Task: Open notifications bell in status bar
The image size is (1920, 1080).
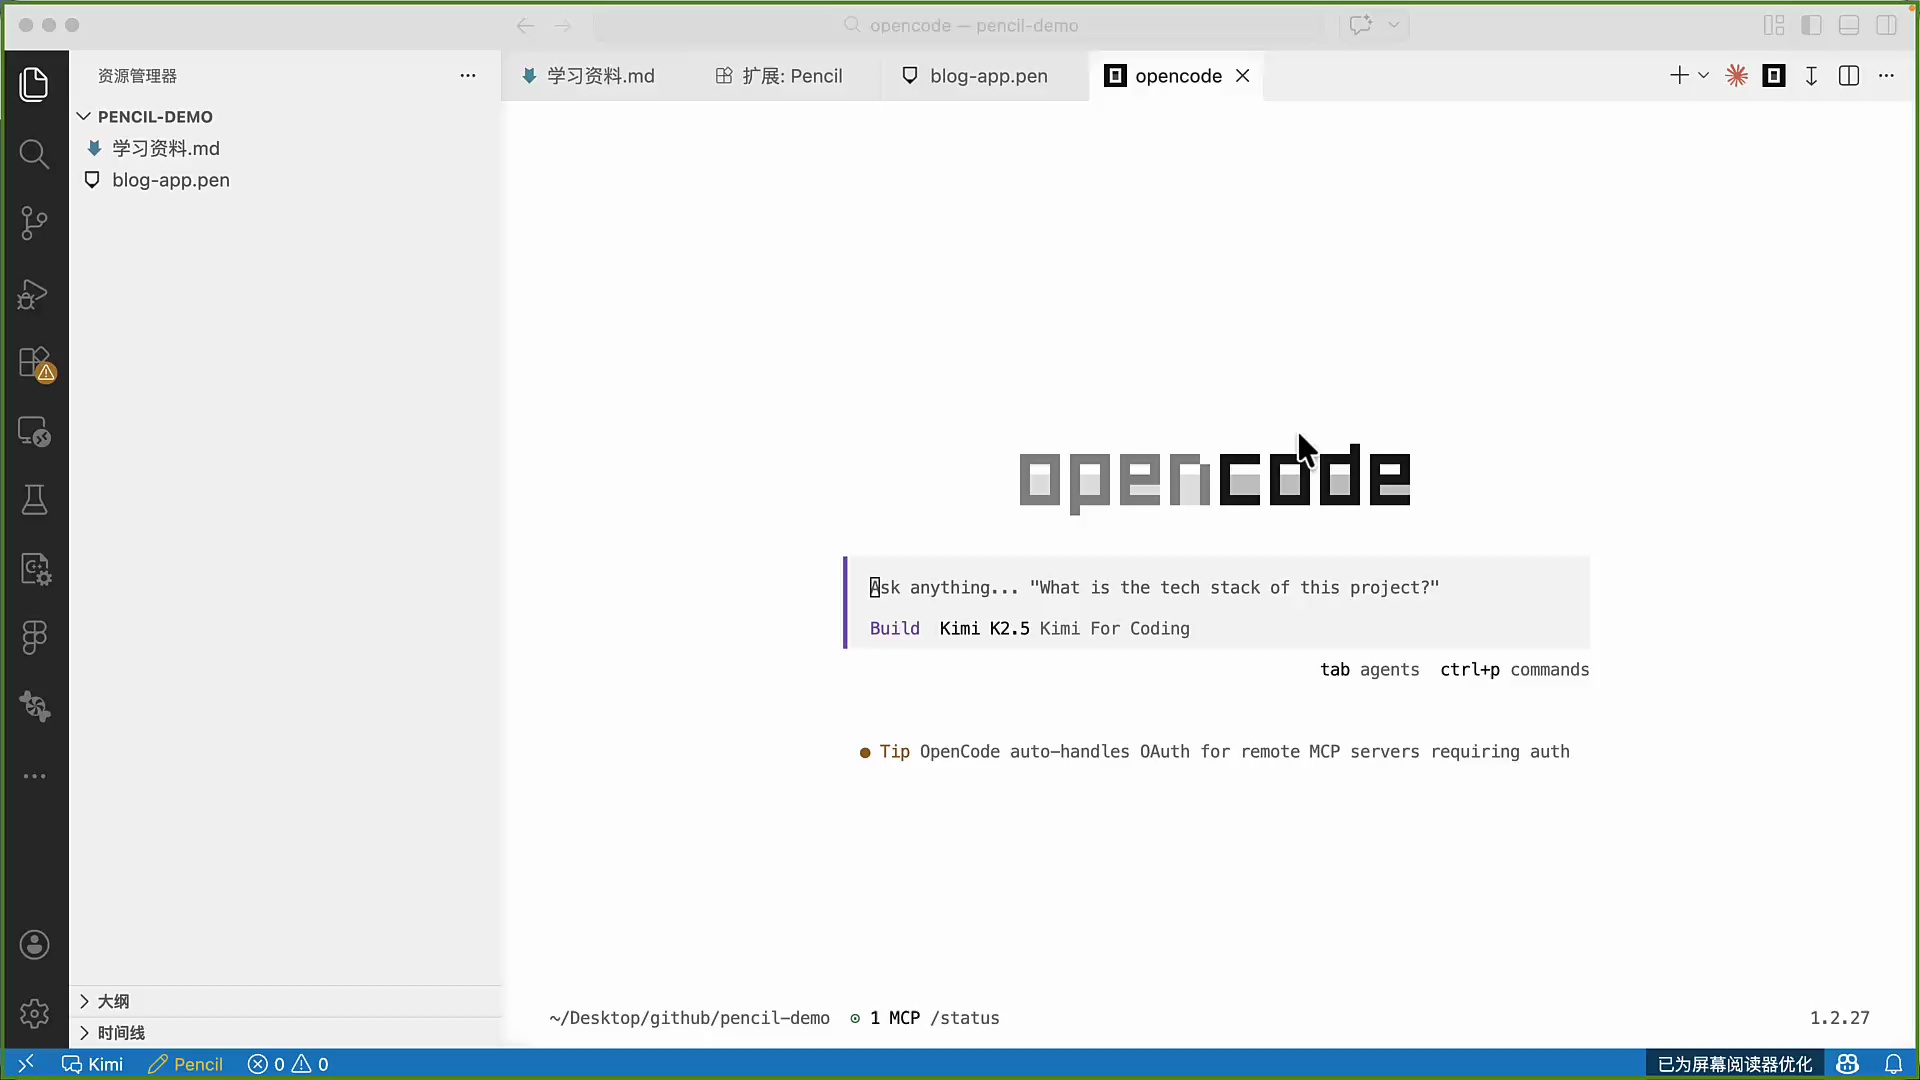Action: click(1893, 1064)
